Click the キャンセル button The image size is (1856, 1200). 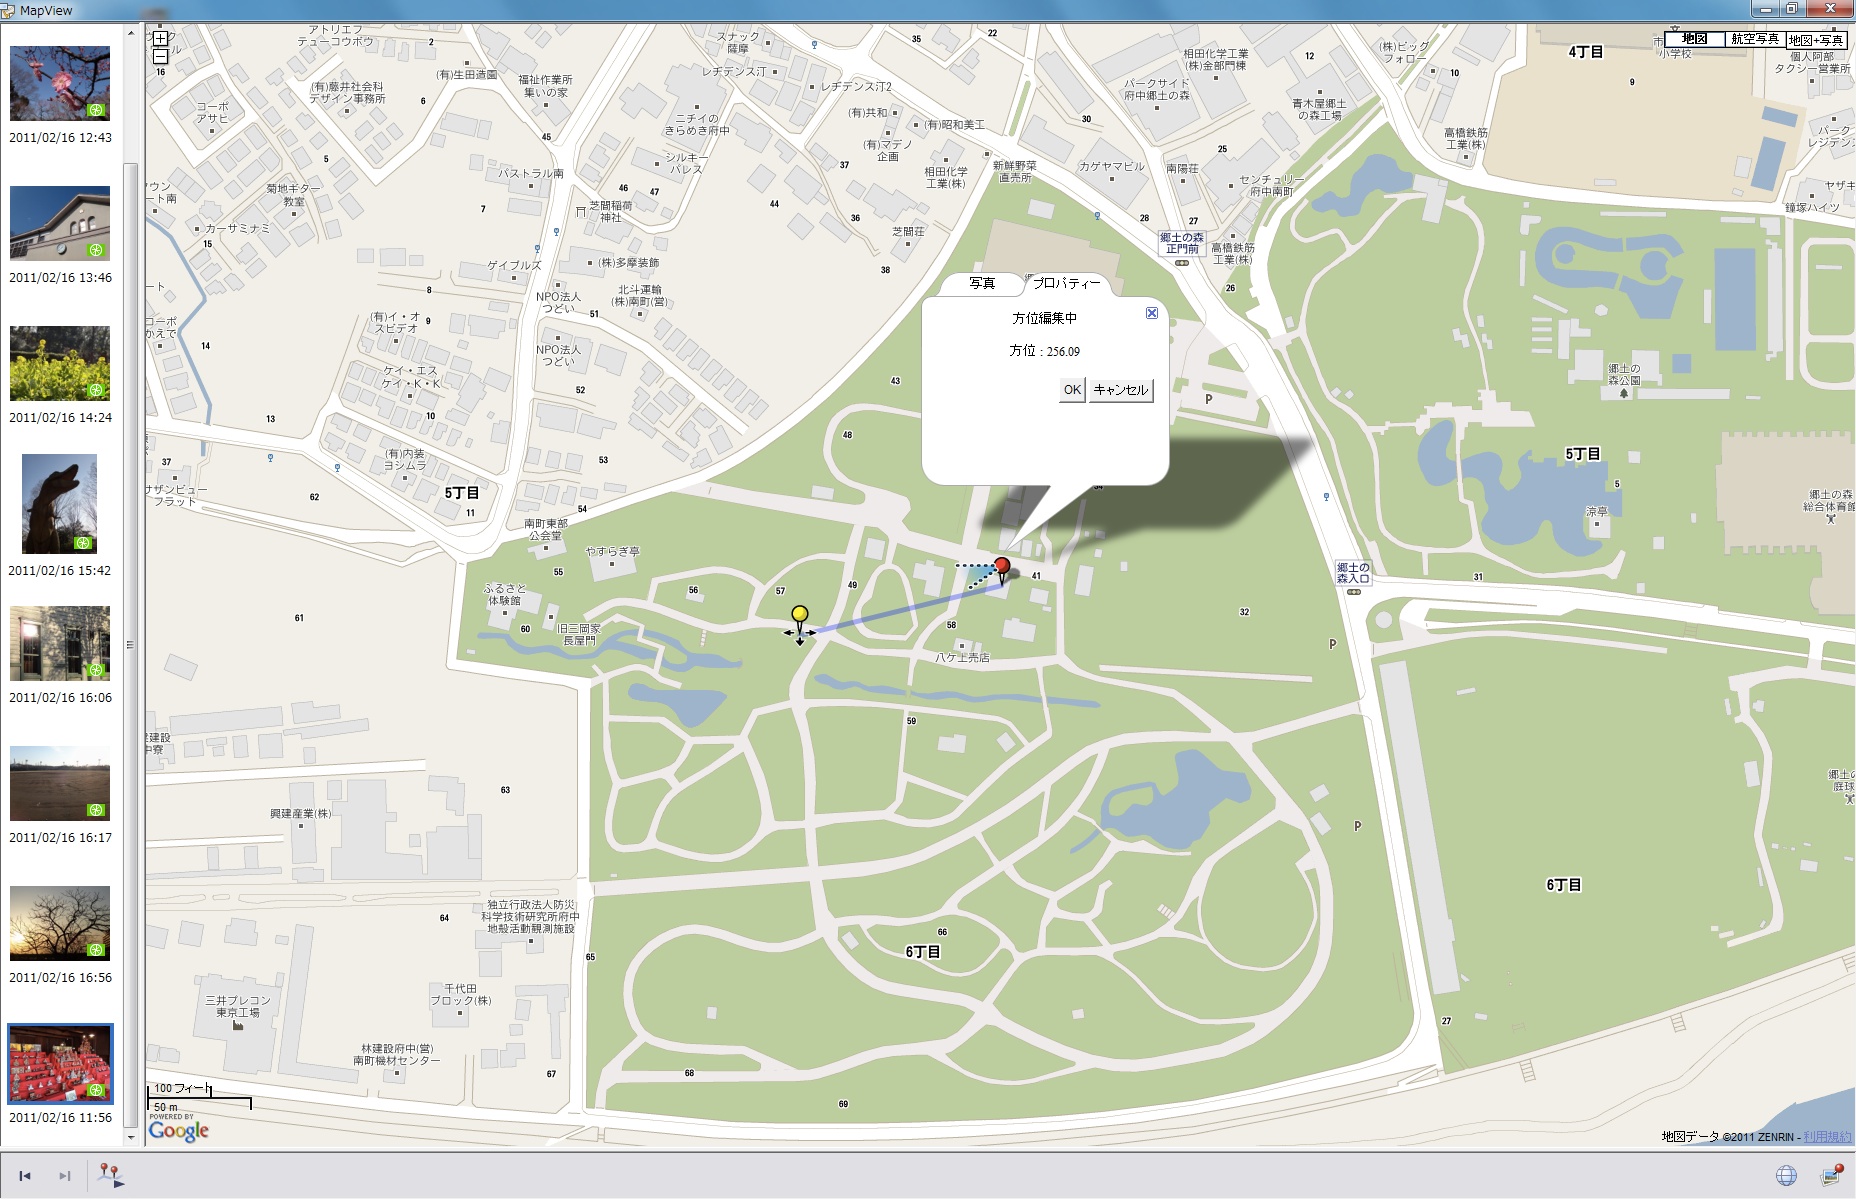1121,390
